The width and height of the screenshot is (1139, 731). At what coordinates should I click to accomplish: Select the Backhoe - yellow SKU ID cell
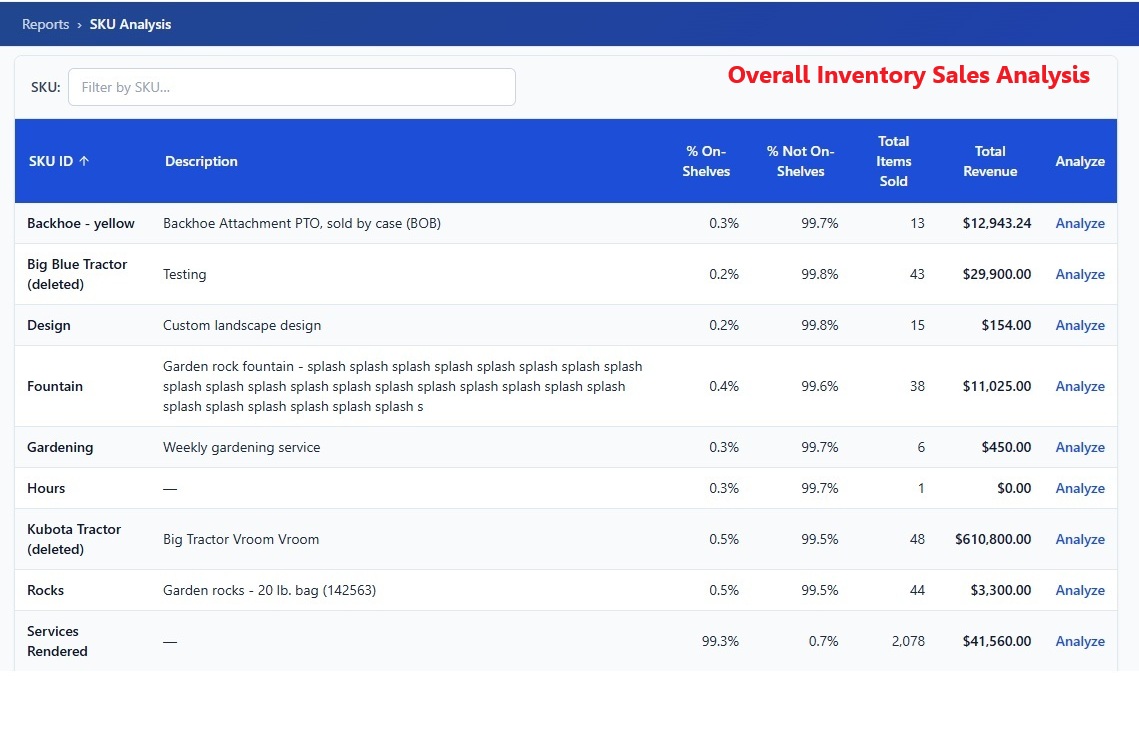click(81, 223)
